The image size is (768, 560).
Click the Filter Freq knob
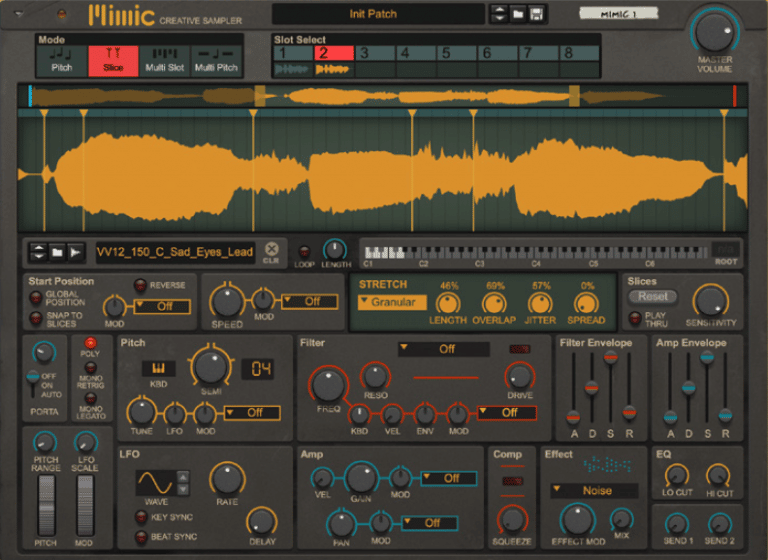point(328,385)
